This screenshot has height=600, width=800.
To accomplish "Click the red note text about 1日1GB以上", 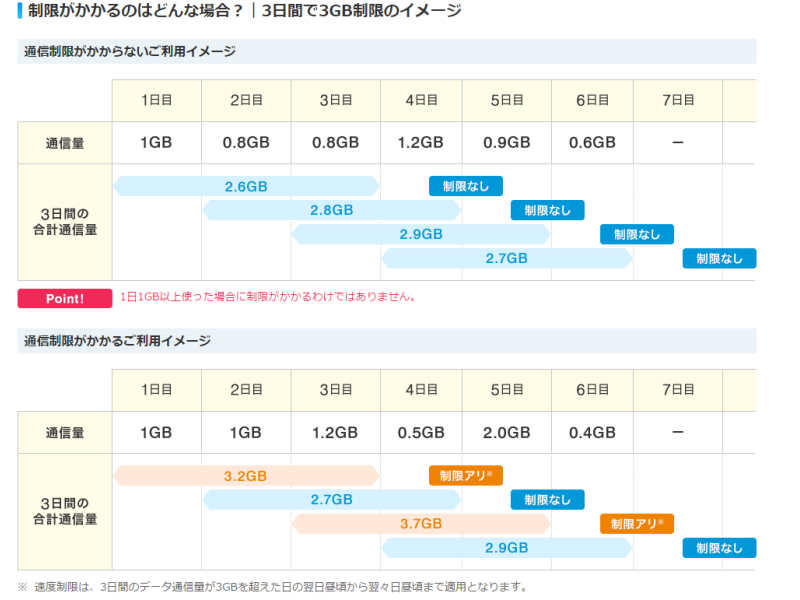I will 267,297.
